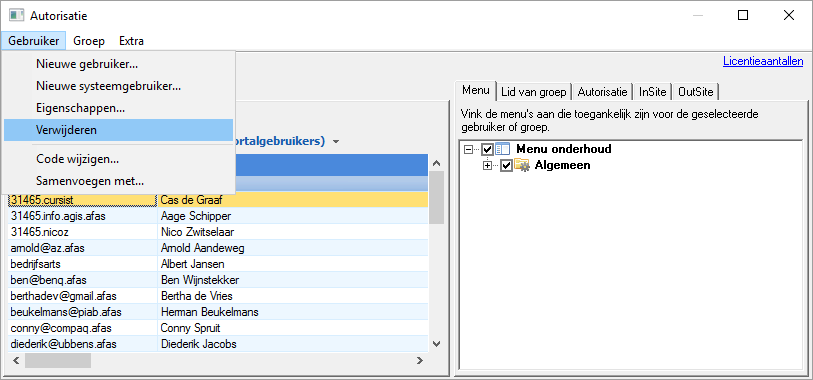Click the Menu onderhoud menu icon
This screenshot has height=380, width=813.
pos(503,149)
